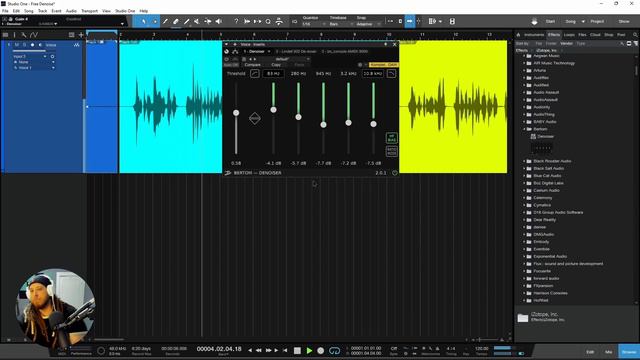The width and height of the screenshot is (640, 360).
Task: Adjust the 280 Hz band slider
Action: click(x=298, y=117)
